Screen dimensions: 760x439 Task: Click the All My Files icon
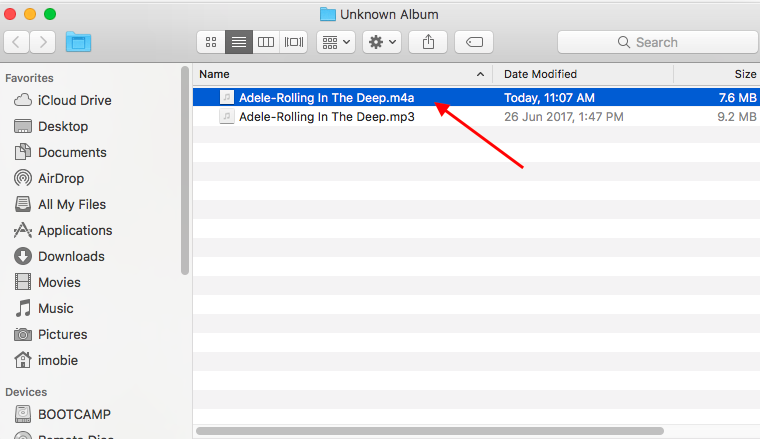23,204
